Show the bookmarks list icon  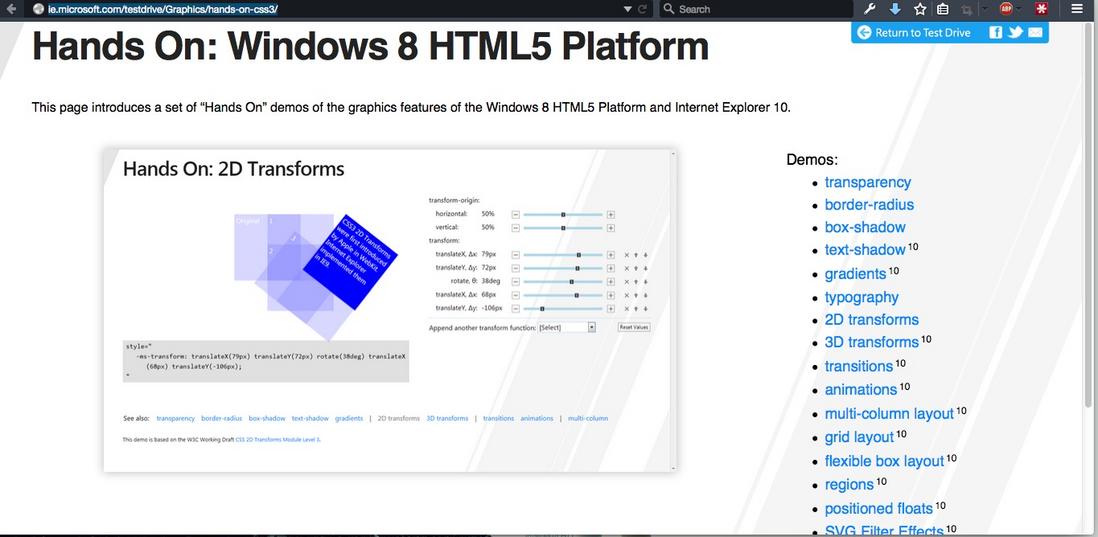[943, 9]
